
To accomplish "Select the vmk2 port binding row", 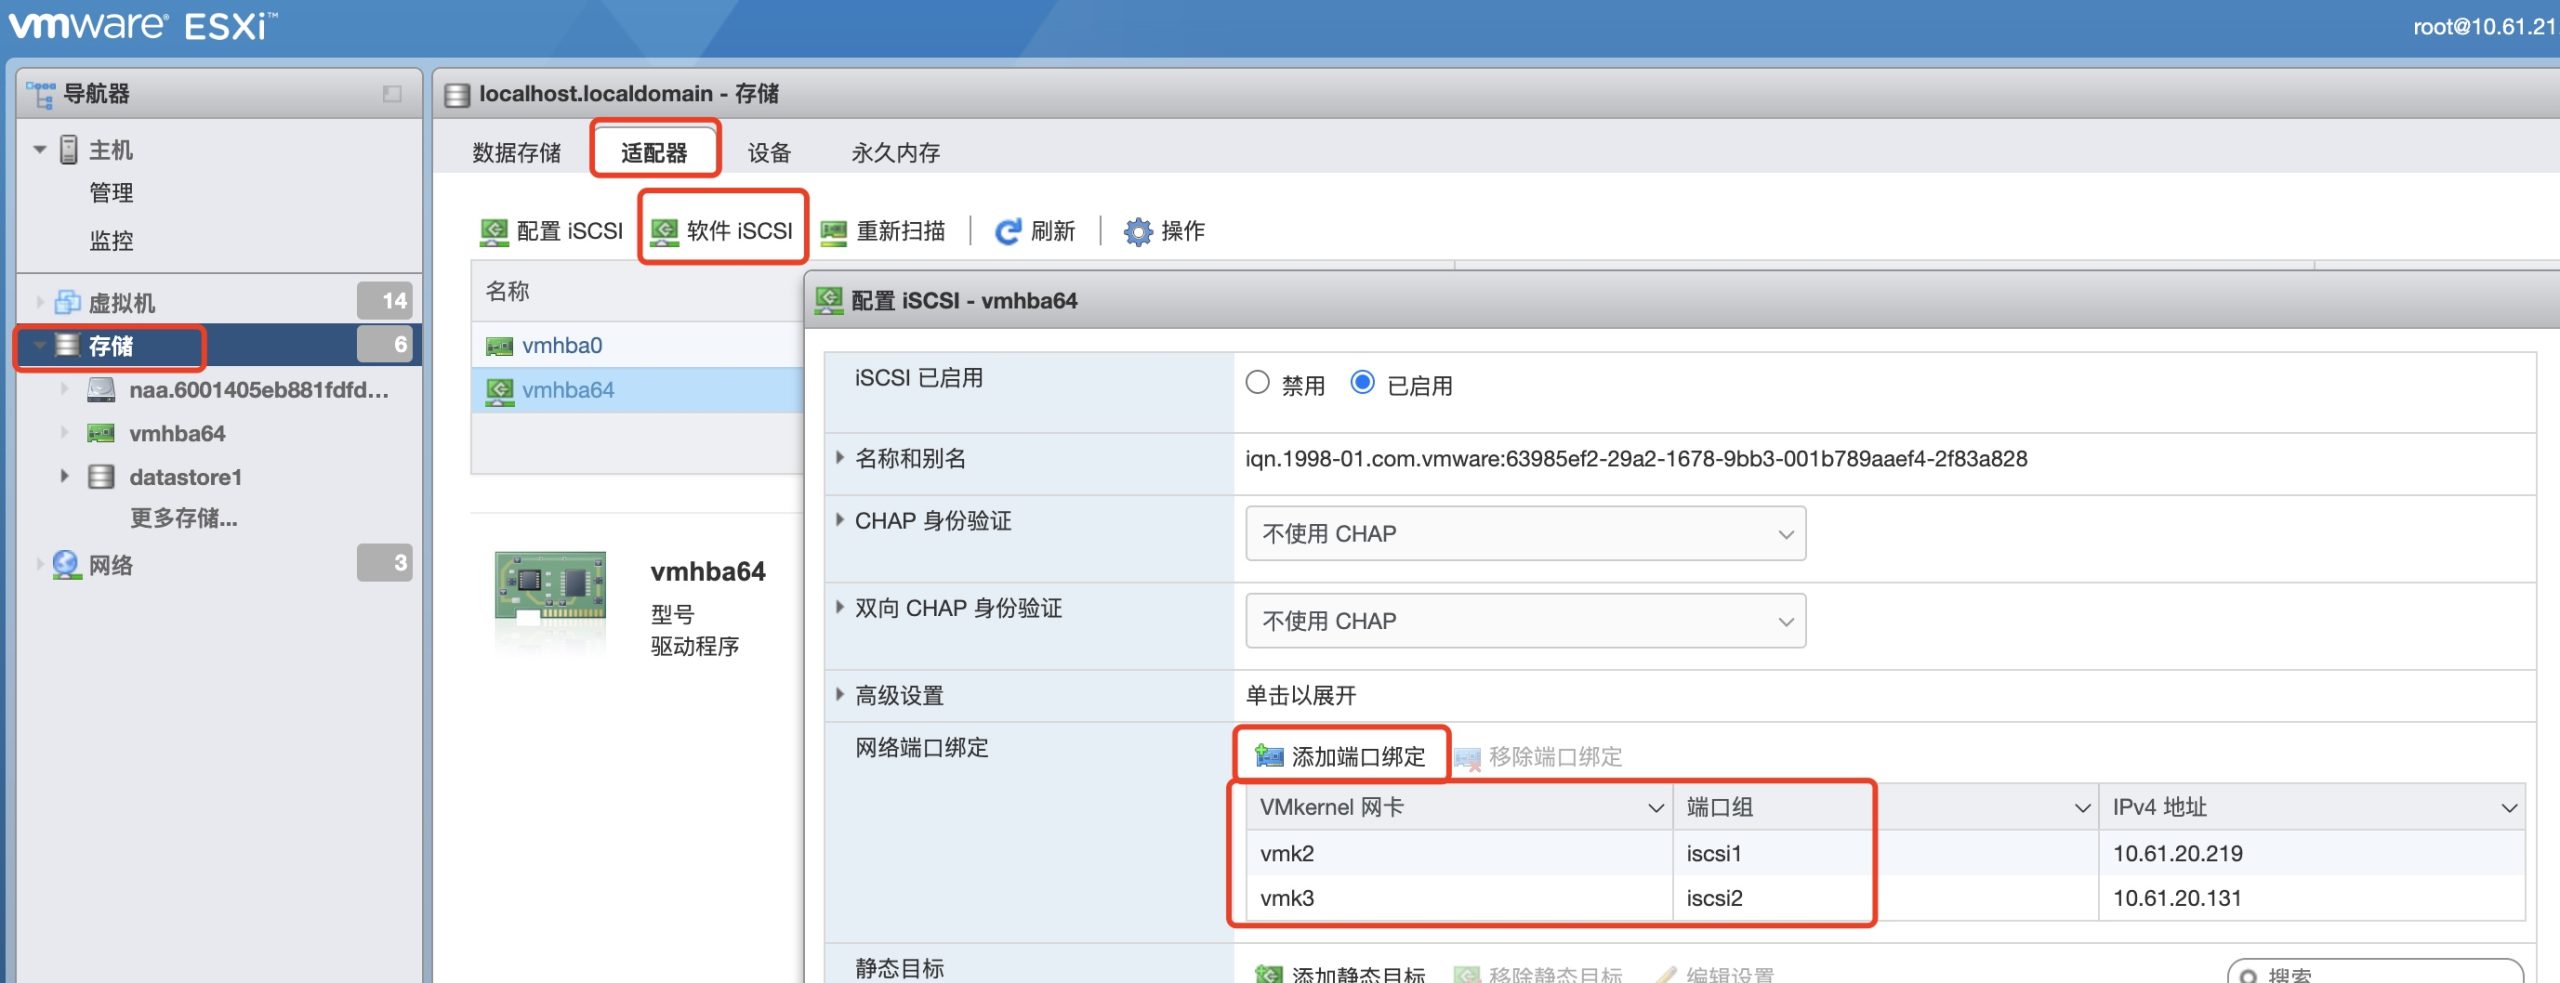I will (x=1886, y=853).
